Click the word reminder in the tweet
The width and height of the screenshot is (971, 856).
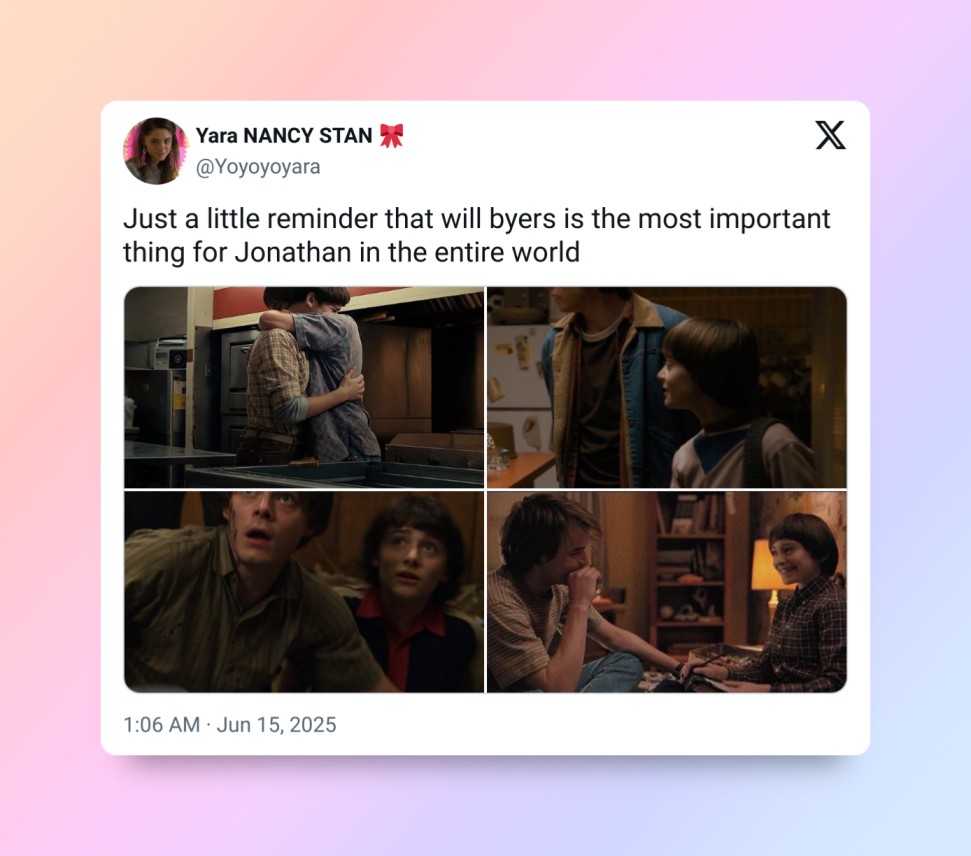322,219
